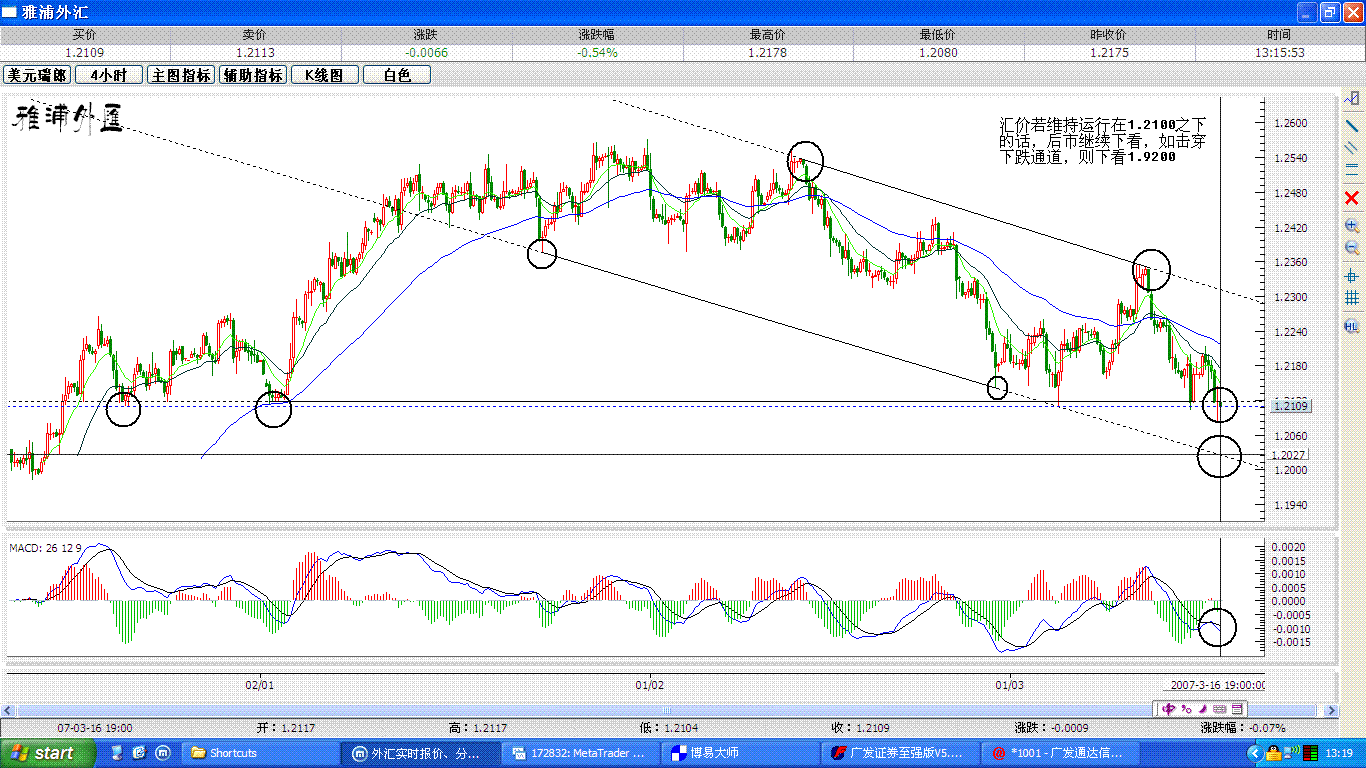The image size is (1366, 768).
Task: Select the trend line drawing tool
Action: click(1352, 125)
